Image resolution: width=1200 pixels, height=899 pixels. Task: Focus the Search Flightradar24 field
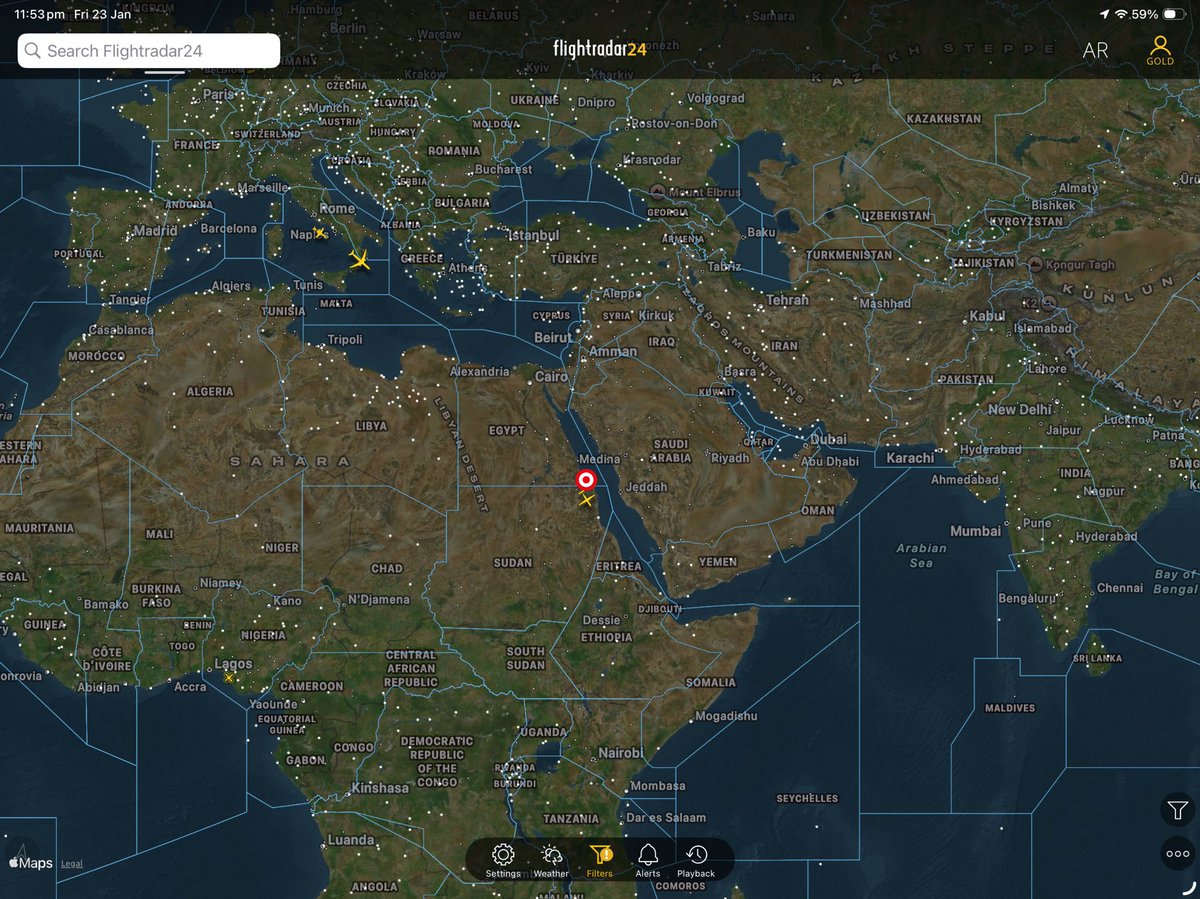click(149, 51)
